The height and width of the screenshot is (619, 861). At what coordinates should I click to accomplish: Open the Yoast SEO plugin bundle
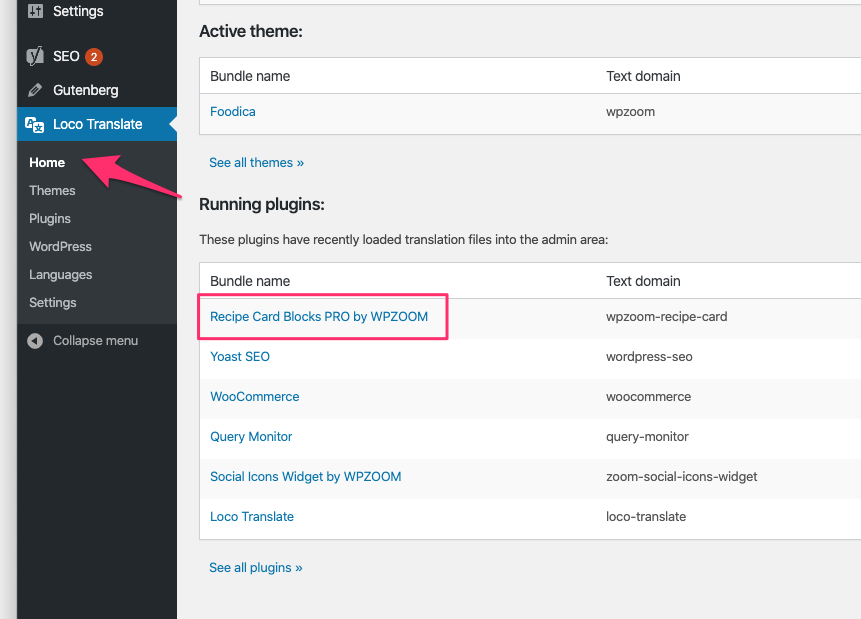[240, 356]
